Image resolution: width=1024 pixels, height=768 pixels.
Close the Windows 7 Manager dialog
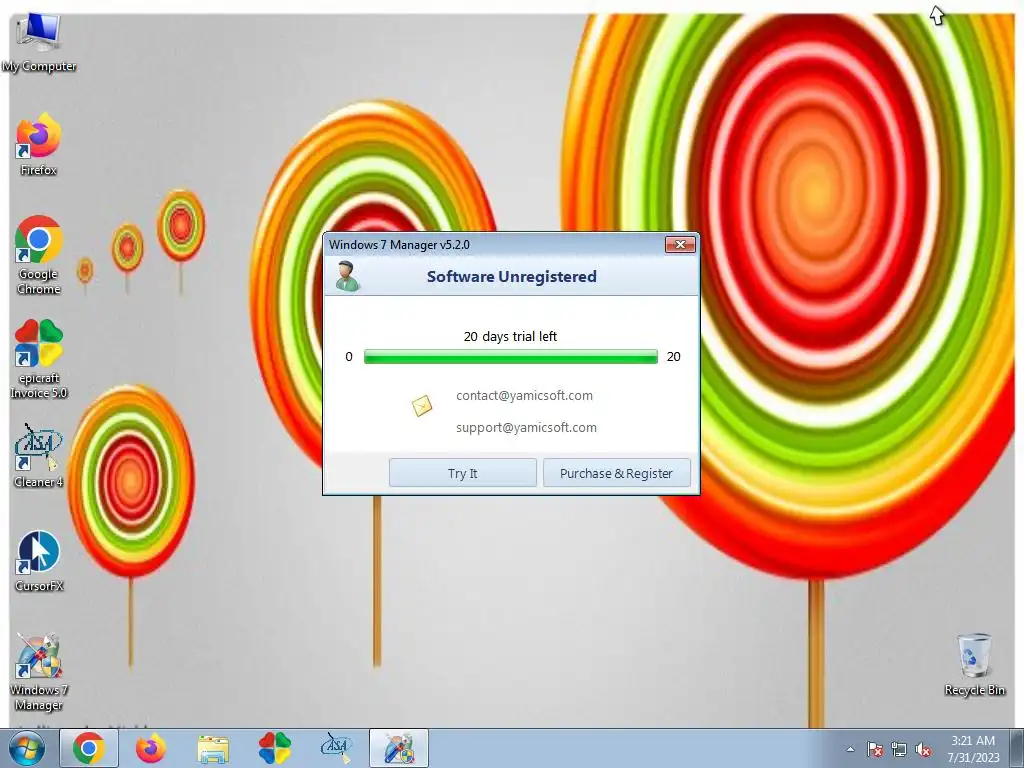tap(680, 244)
